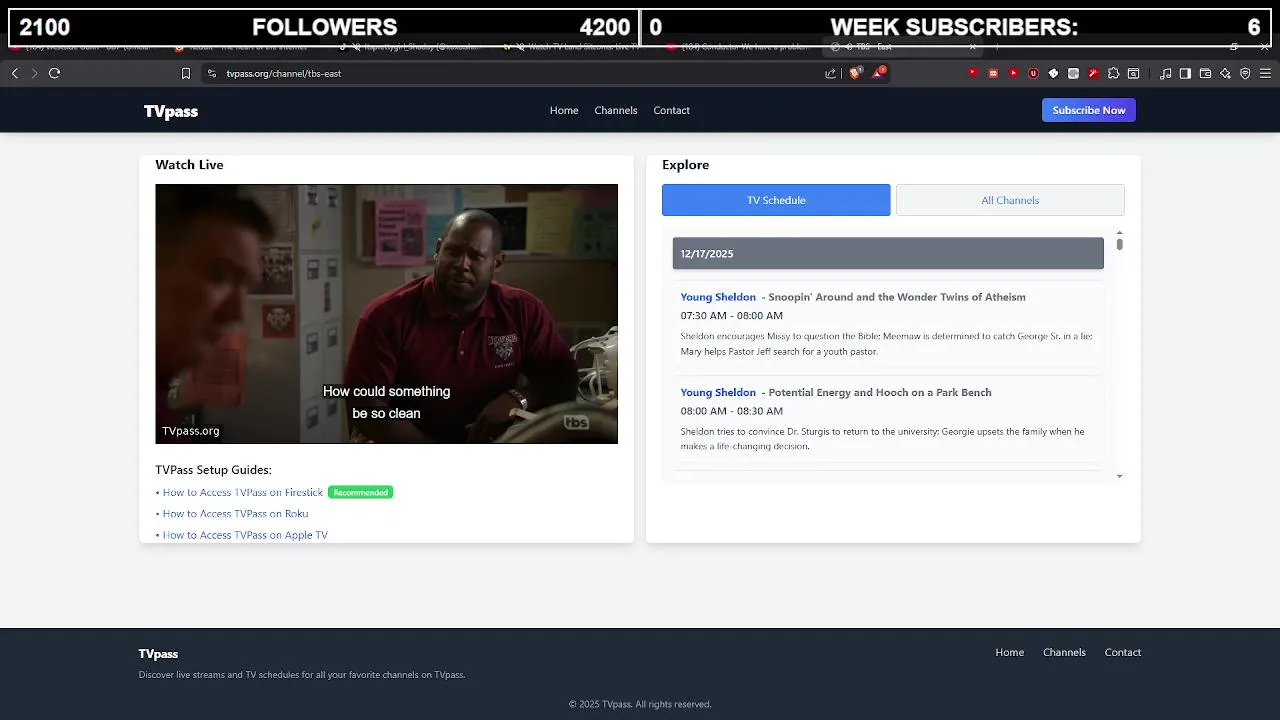Open the Brave Rewards triangle icon
Viewport: 1280px width, 720px height.
coord(879,73)
